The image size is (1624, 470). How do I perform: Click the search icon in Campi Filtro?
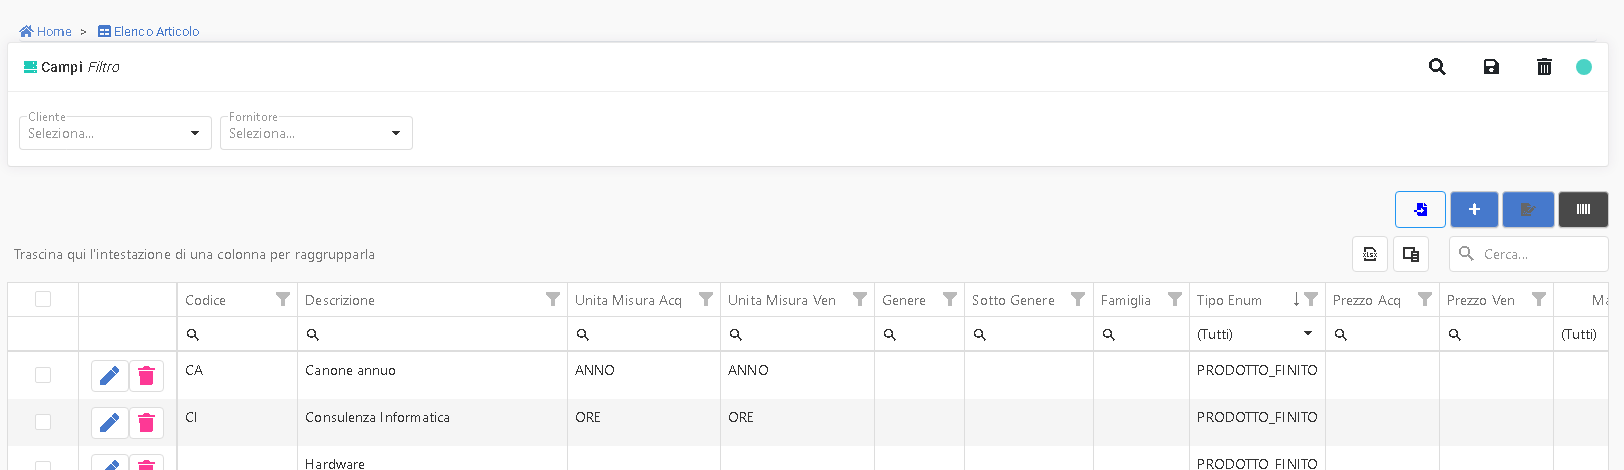[1437, 67]
